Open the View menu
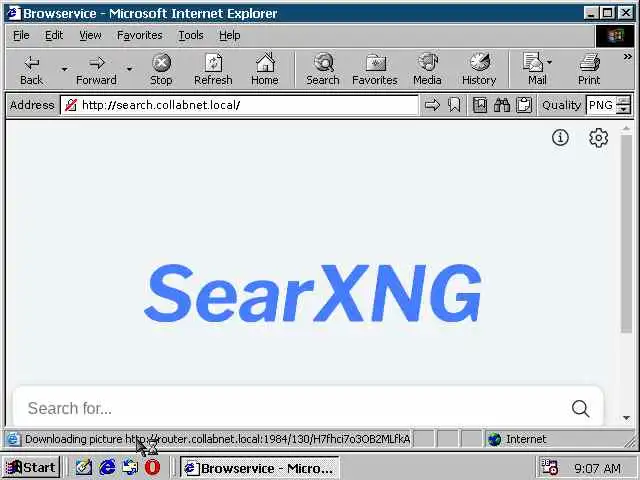 pos(90,36)
